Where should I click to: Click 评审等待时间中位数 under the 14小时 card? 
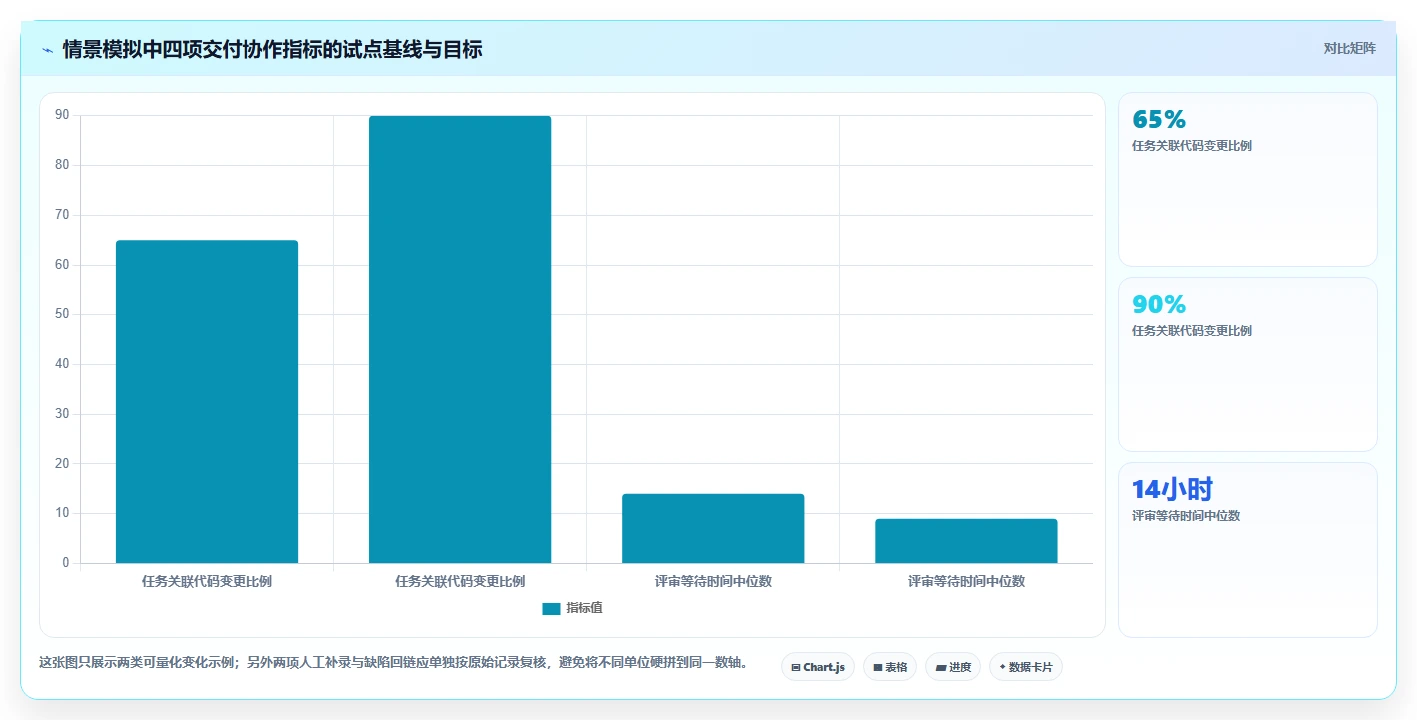[1186, 516]
